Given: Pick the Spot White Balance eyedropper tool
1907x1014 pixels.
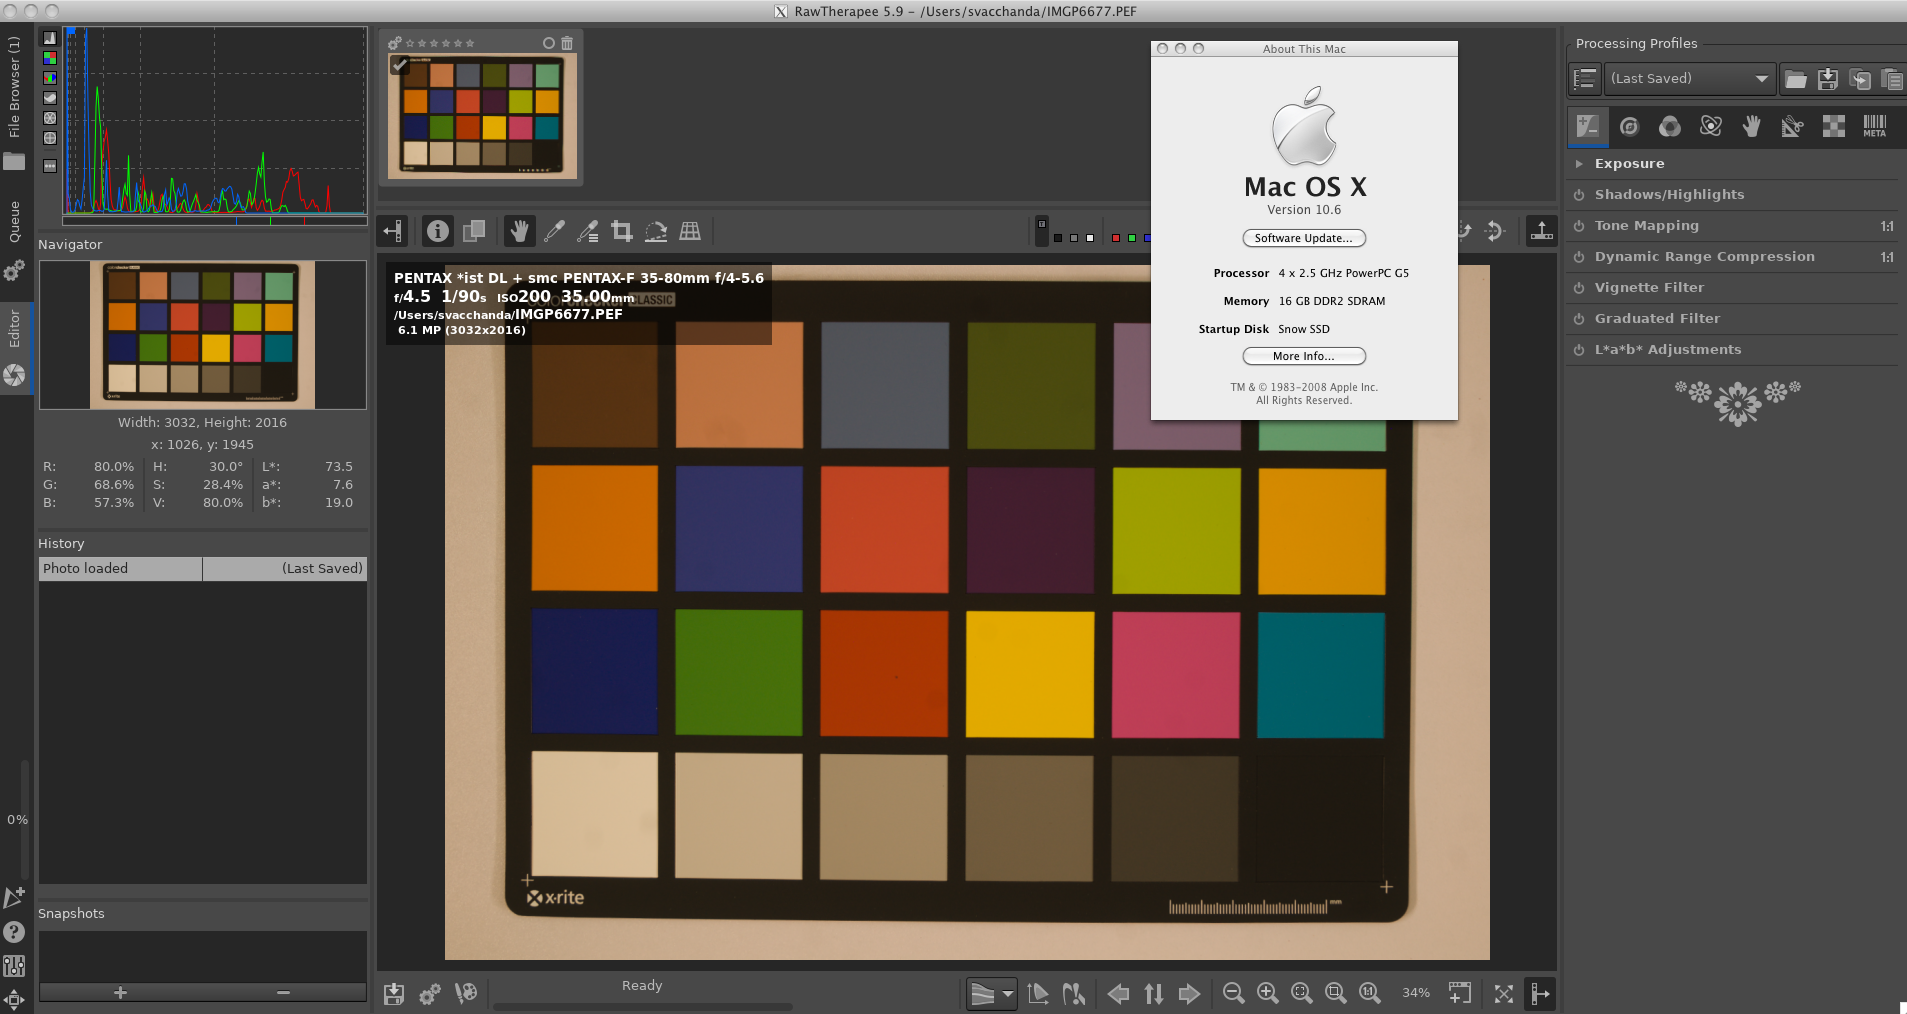Looking at the screenshot, I should (x=554, y=232).
